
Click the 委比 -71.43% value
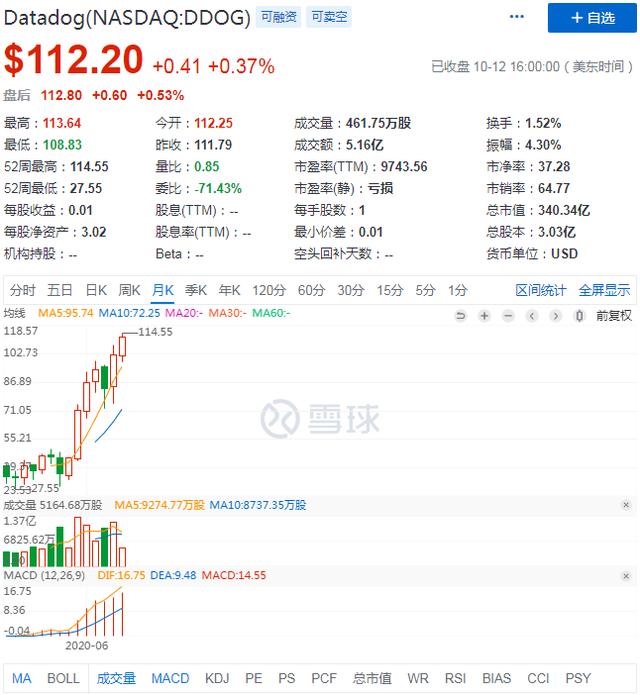(218, 188)
